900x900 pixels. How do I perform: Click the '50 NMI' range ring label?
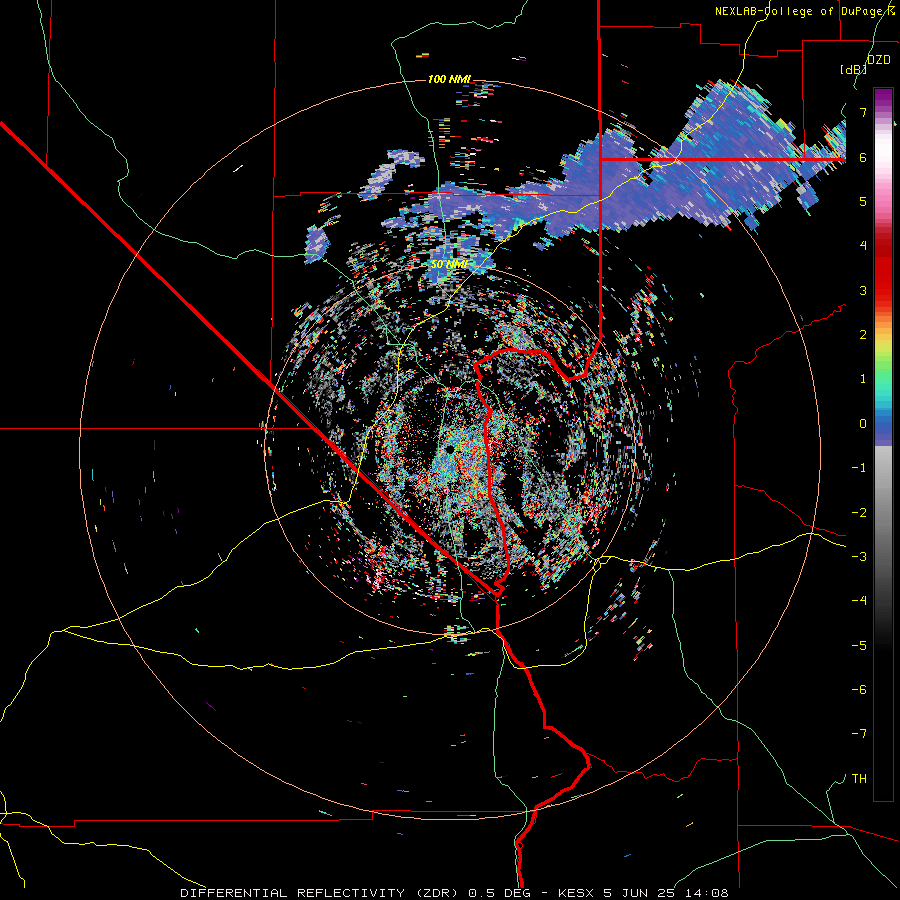(449, 265)
